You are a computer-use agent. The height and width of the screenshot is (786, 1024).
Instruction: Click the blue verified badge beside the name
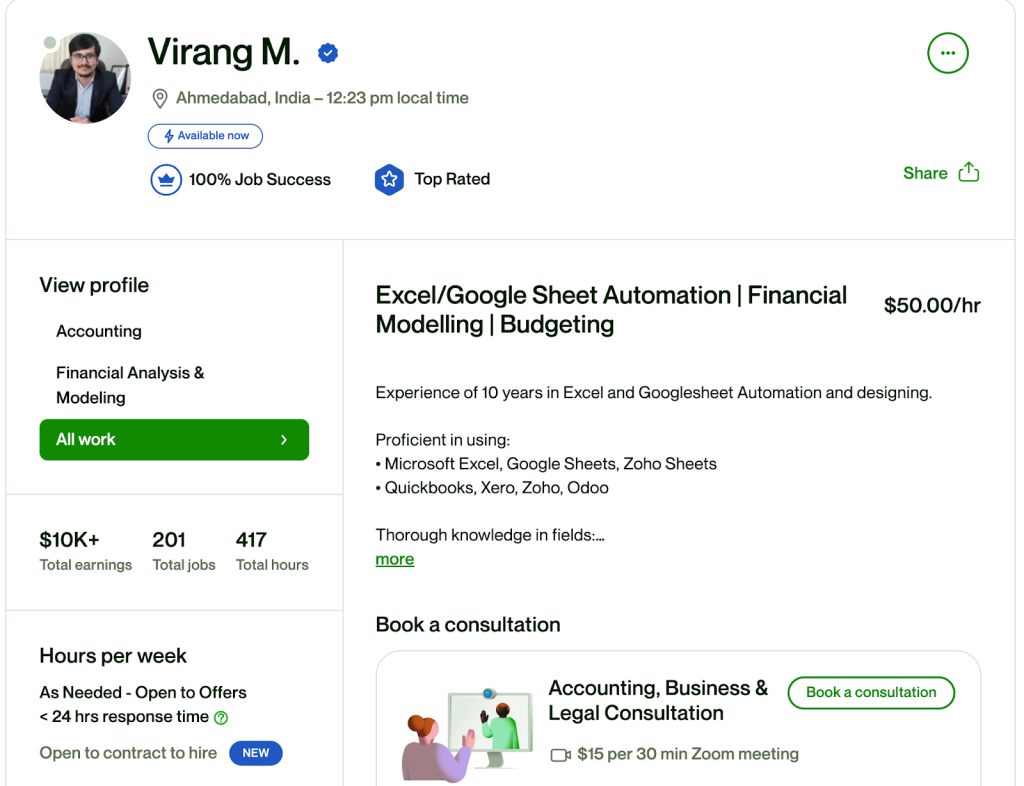328,53
